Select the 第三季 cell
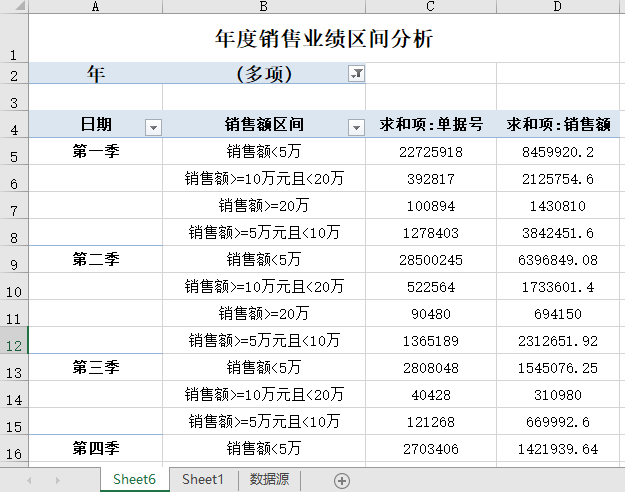Viewport: 625px width, 492px height. (x=96, y=367)
